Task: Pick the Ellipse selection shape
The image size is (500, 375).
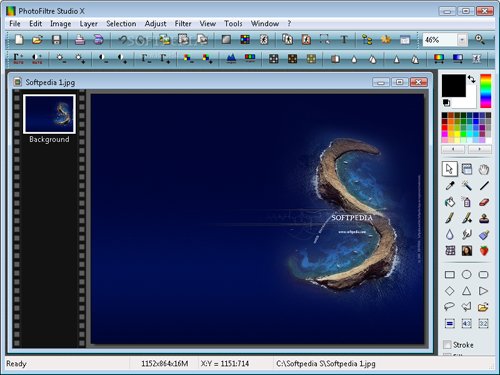Action: [467, 274]
